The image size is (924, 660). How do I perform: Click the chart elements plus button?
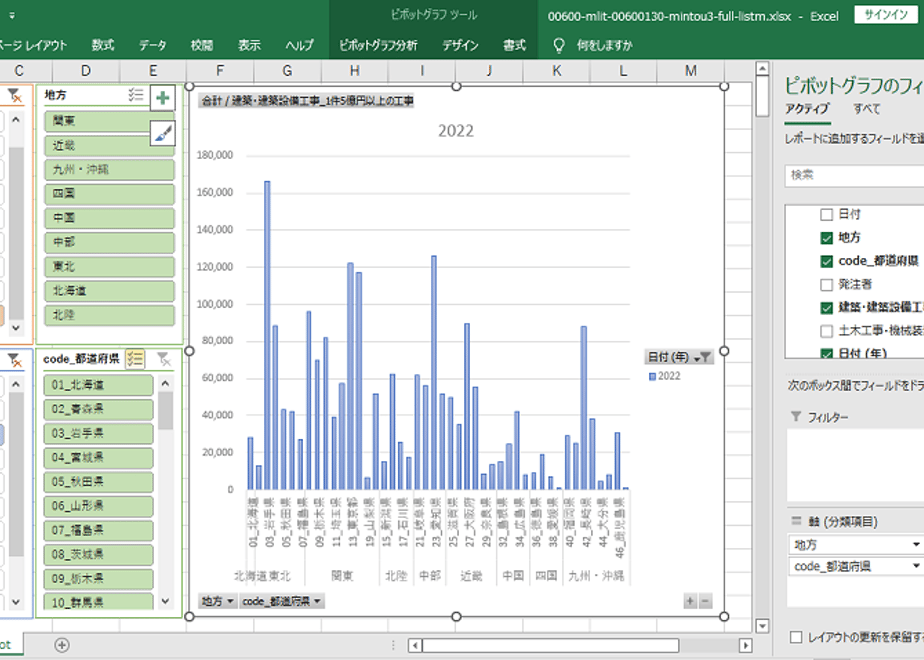point(163,98)
